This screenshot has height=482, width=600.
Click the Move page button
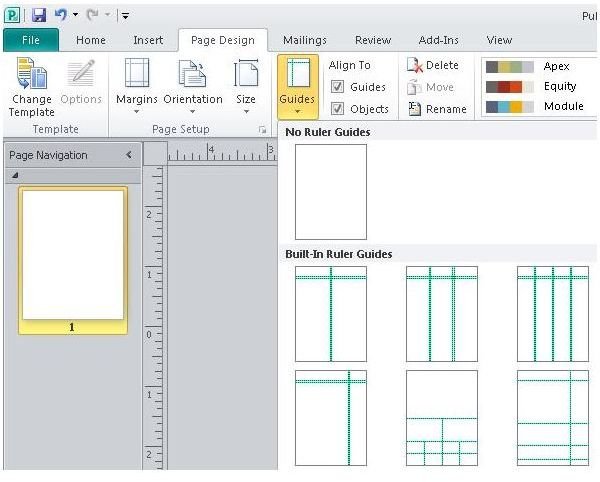tap(430, 87)
